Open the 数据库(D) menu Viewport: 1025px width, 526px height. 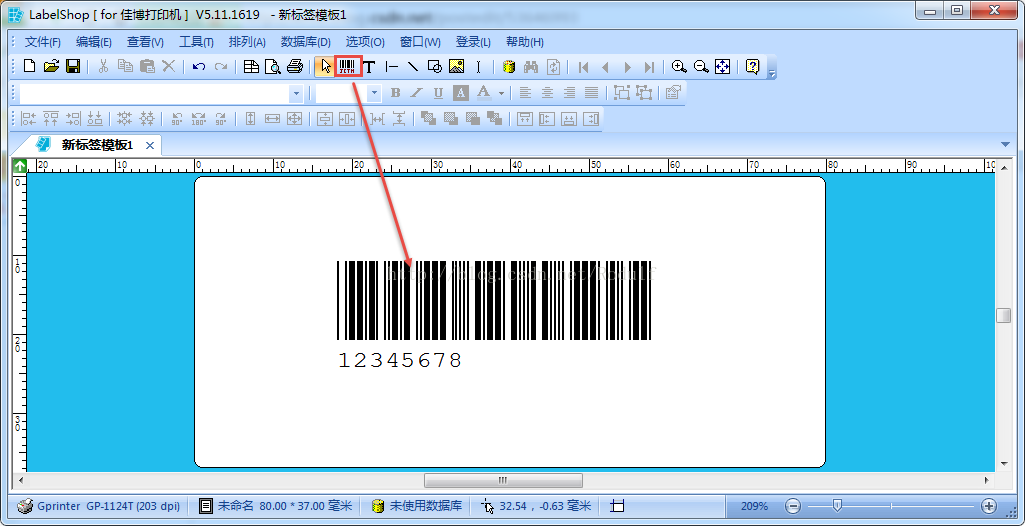pos(305,42)
